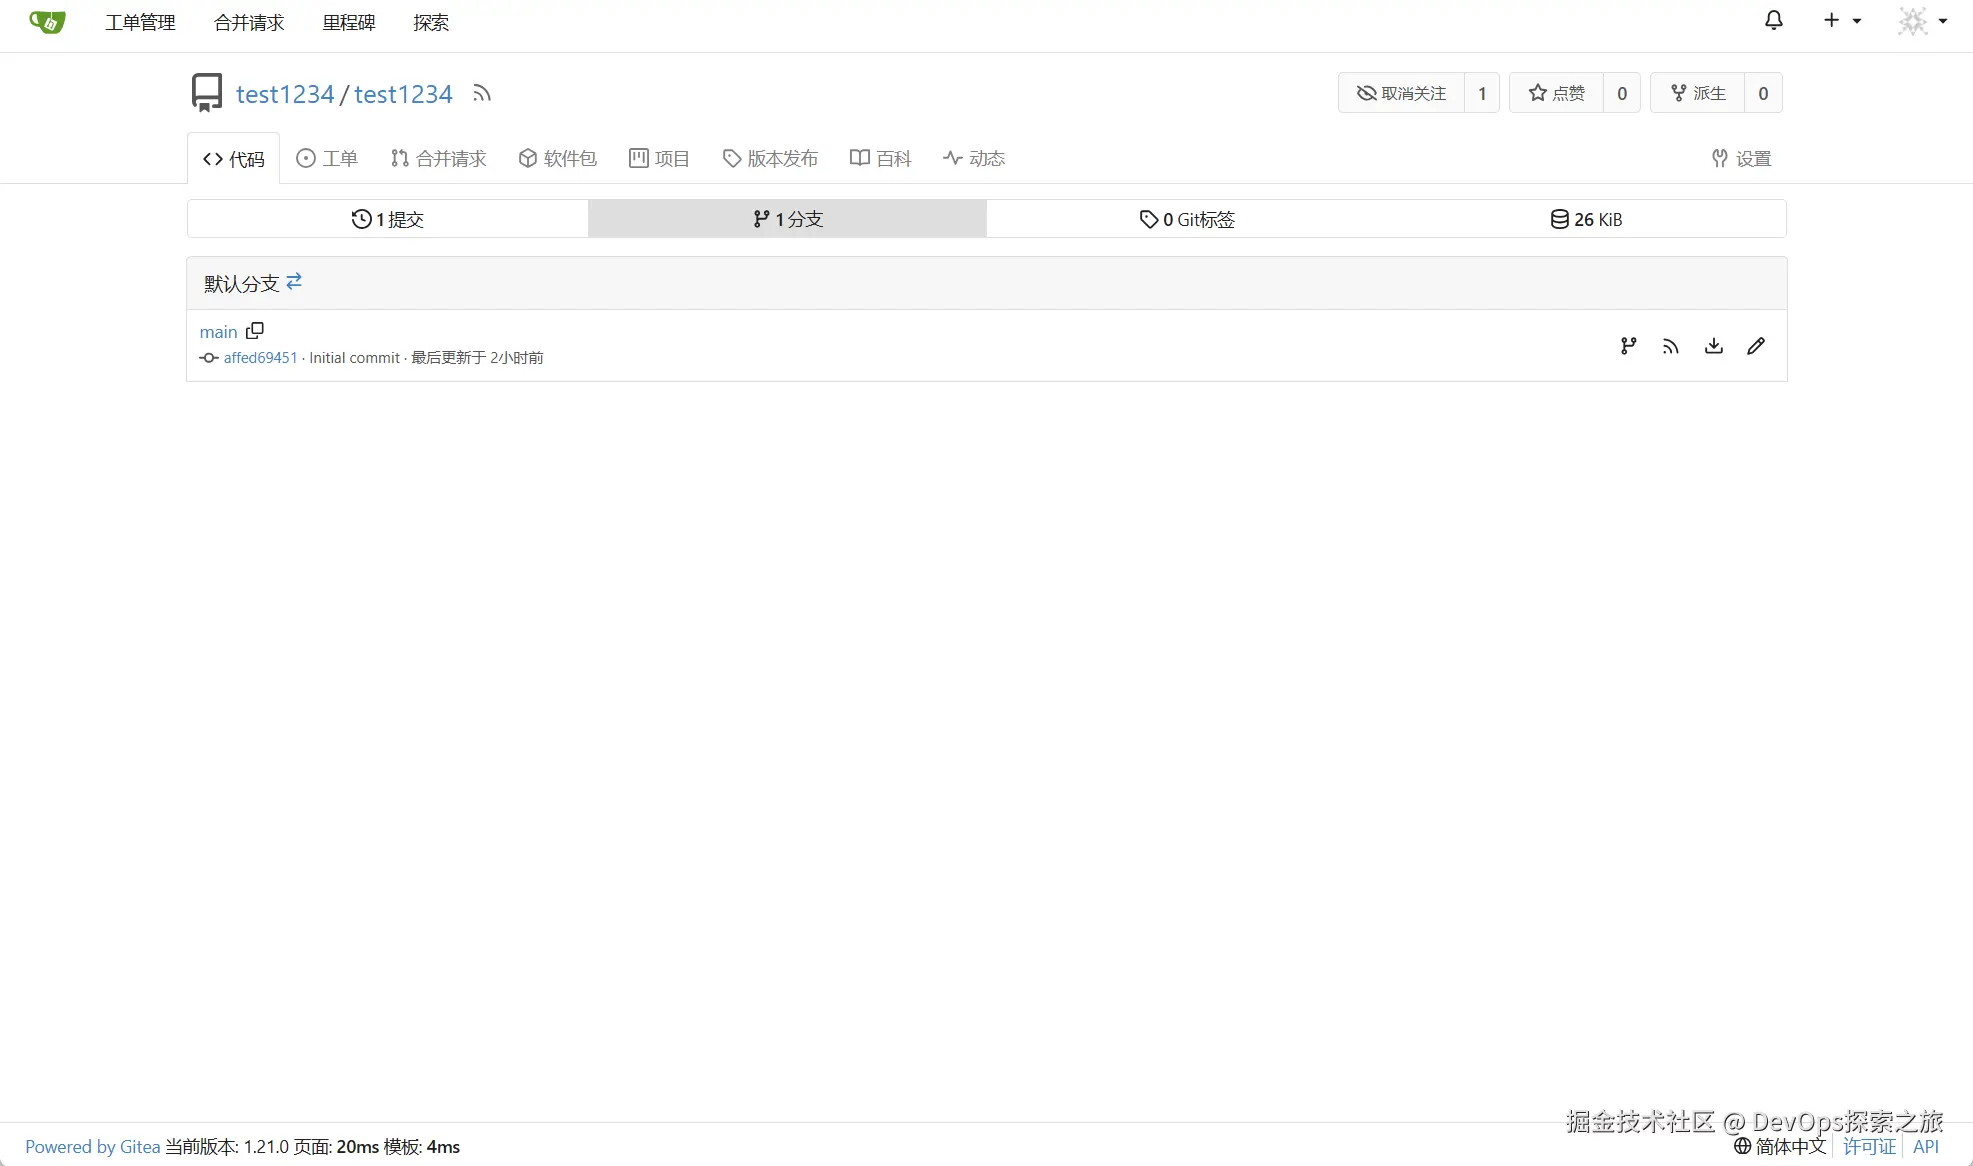
Task: Open the main branch RSS feed icon
Action: (x=1671, y=346)
